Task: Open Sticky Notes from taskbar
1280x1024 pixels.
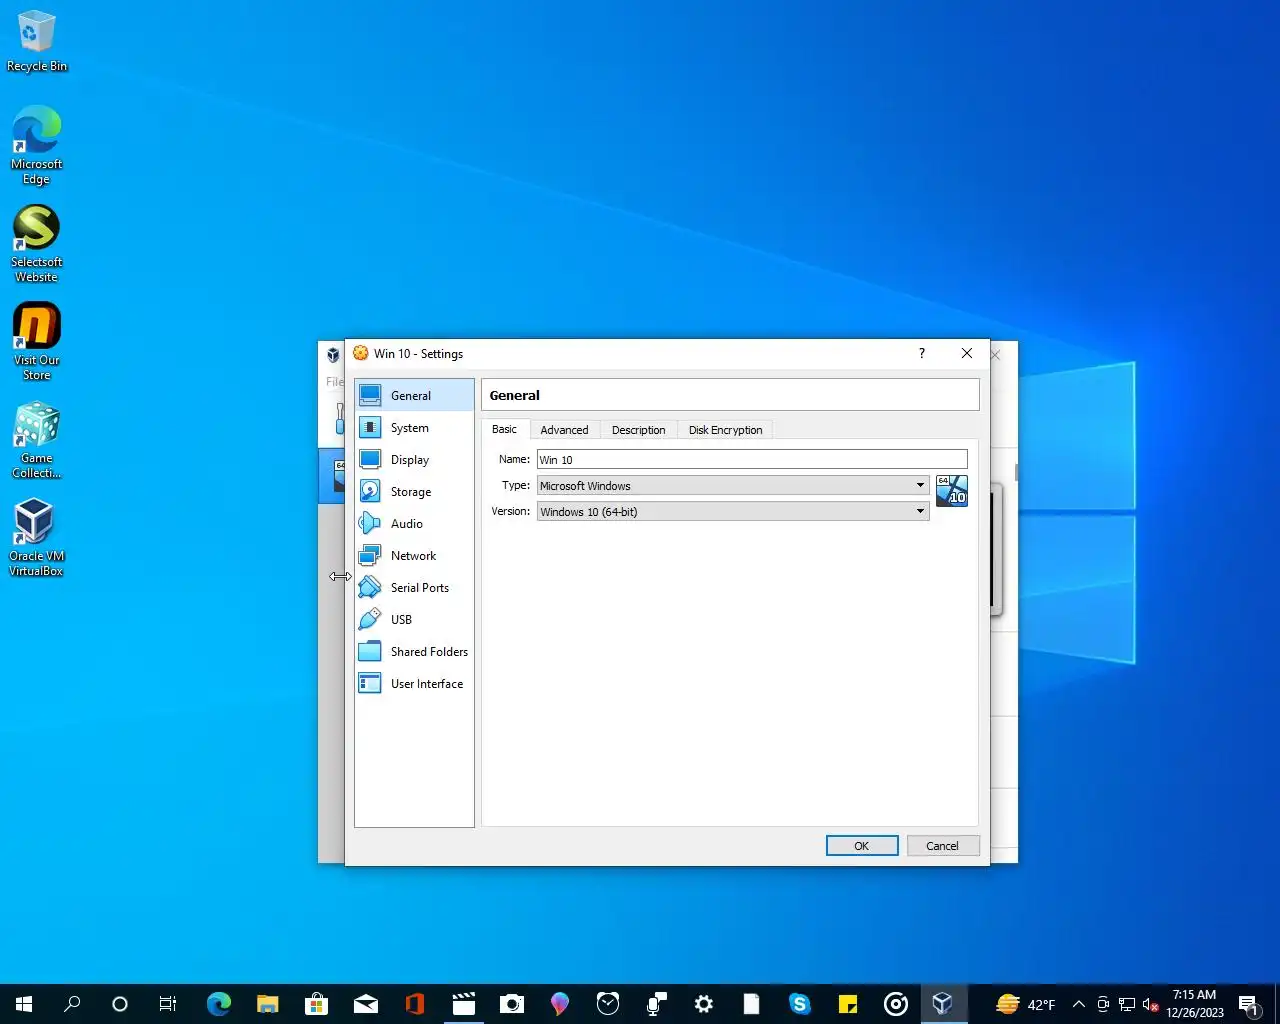Action: [848, 1004]
